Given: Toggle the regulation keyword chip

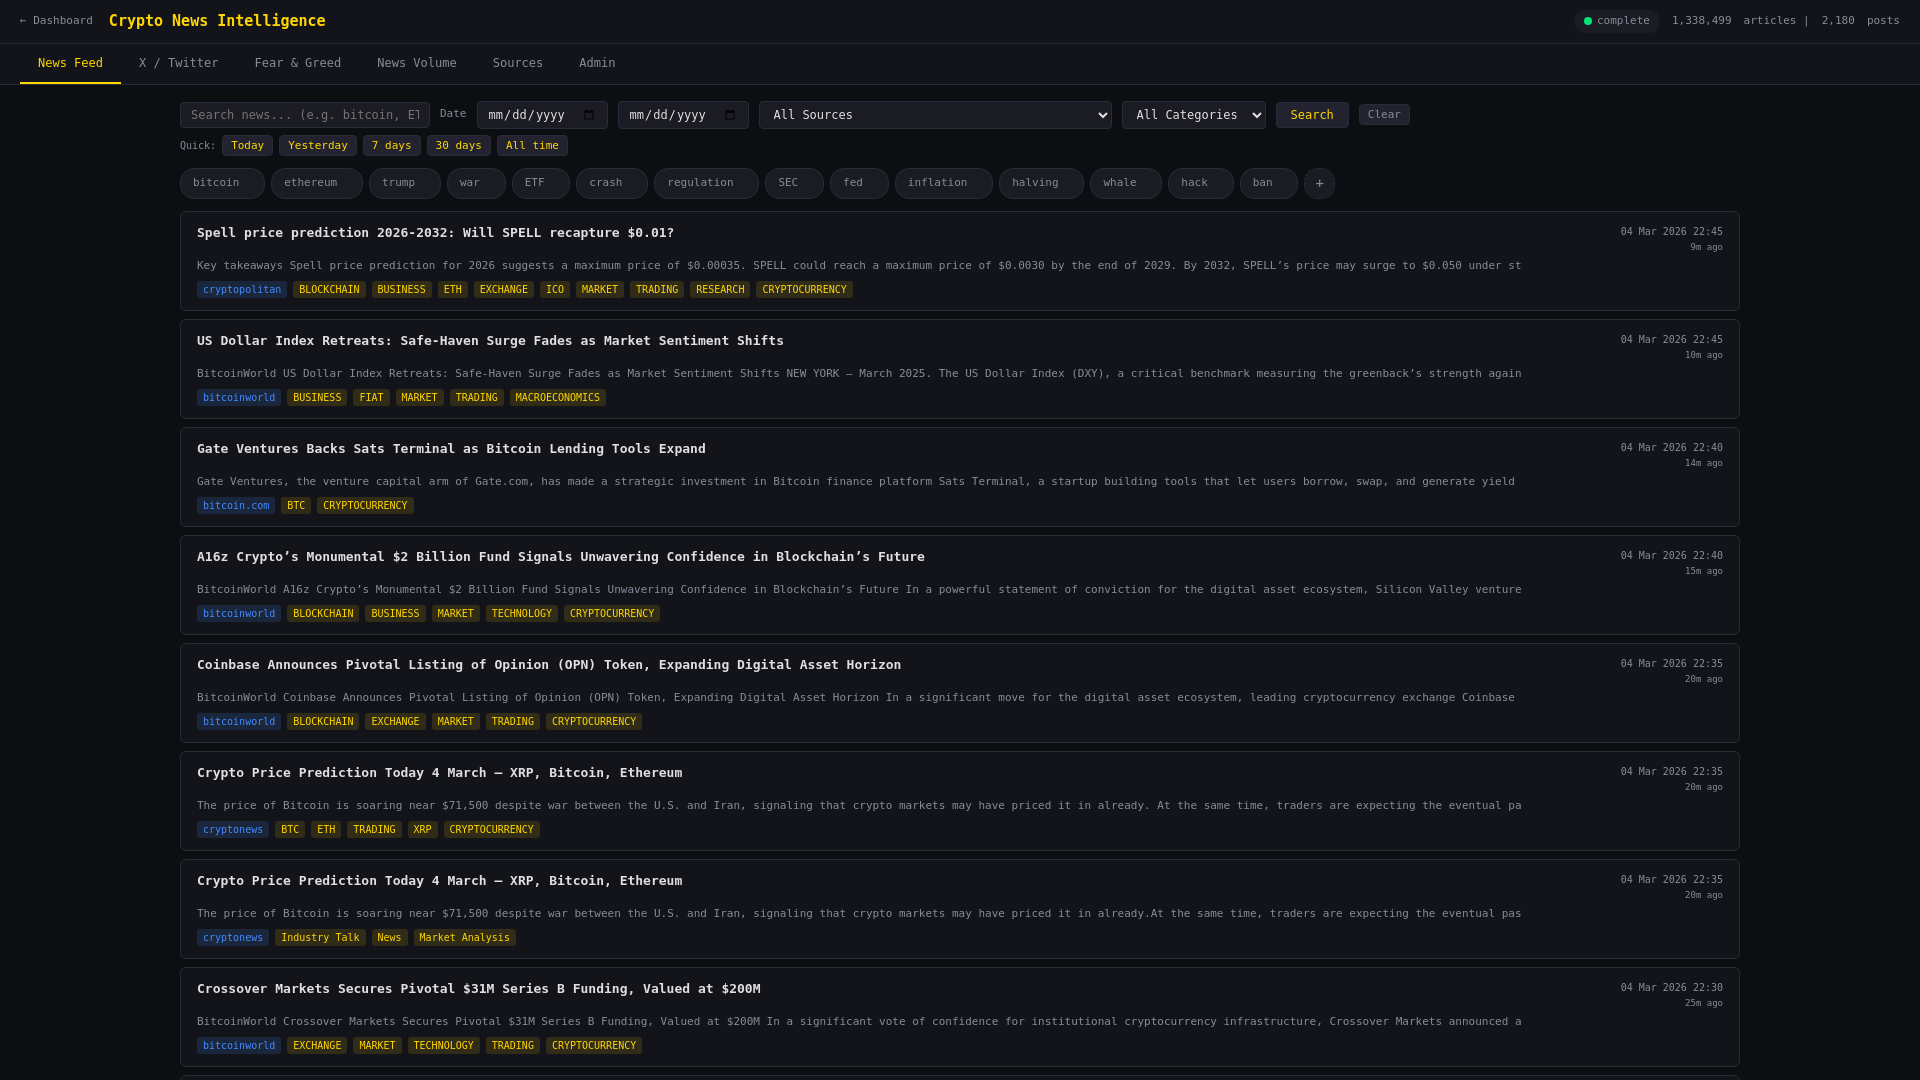Looking at the screenshot, I should coord(705,183).
